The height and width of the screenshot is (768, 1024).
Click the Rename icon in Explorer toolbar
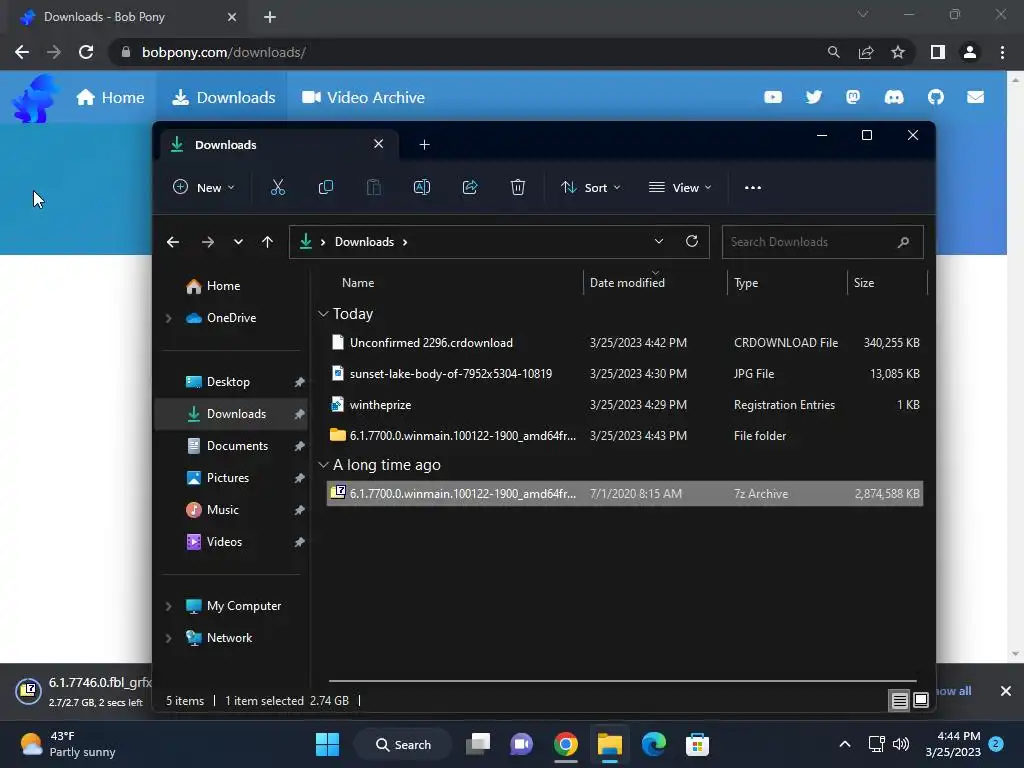click(422, 187)
